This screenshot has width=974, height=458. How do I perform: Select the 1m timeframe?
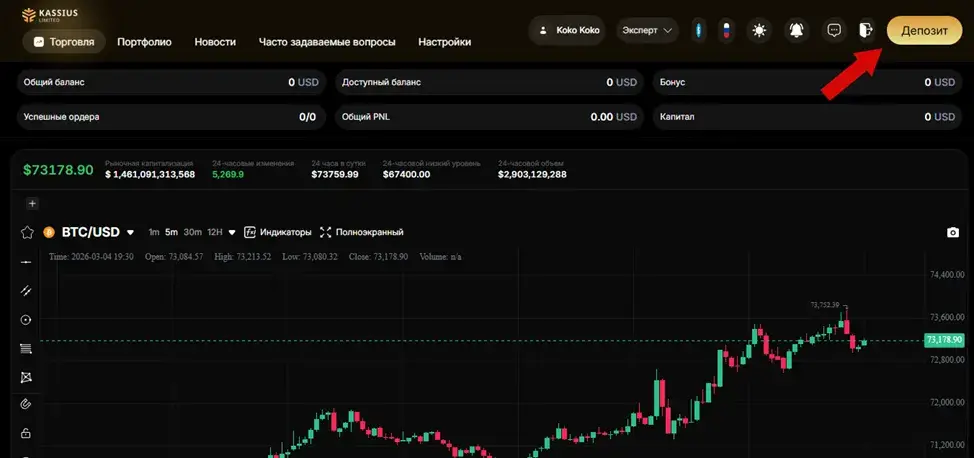tap(153, 232)
